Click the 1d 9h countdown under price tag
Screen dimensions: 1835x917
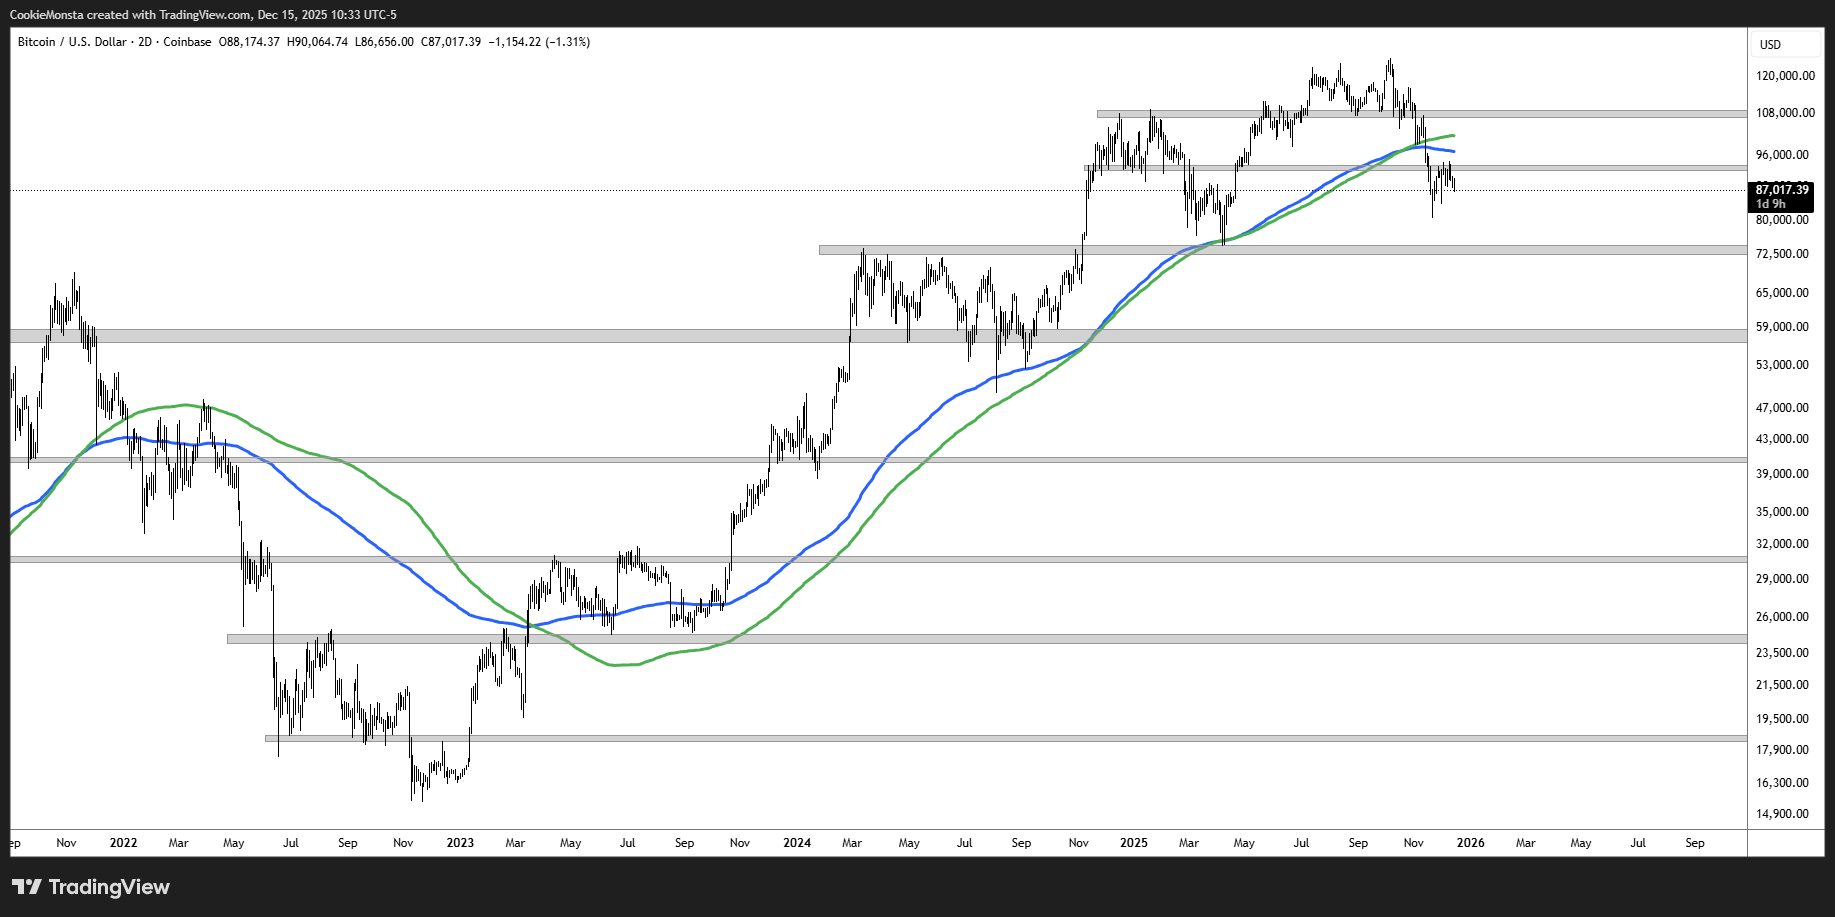1770,204
